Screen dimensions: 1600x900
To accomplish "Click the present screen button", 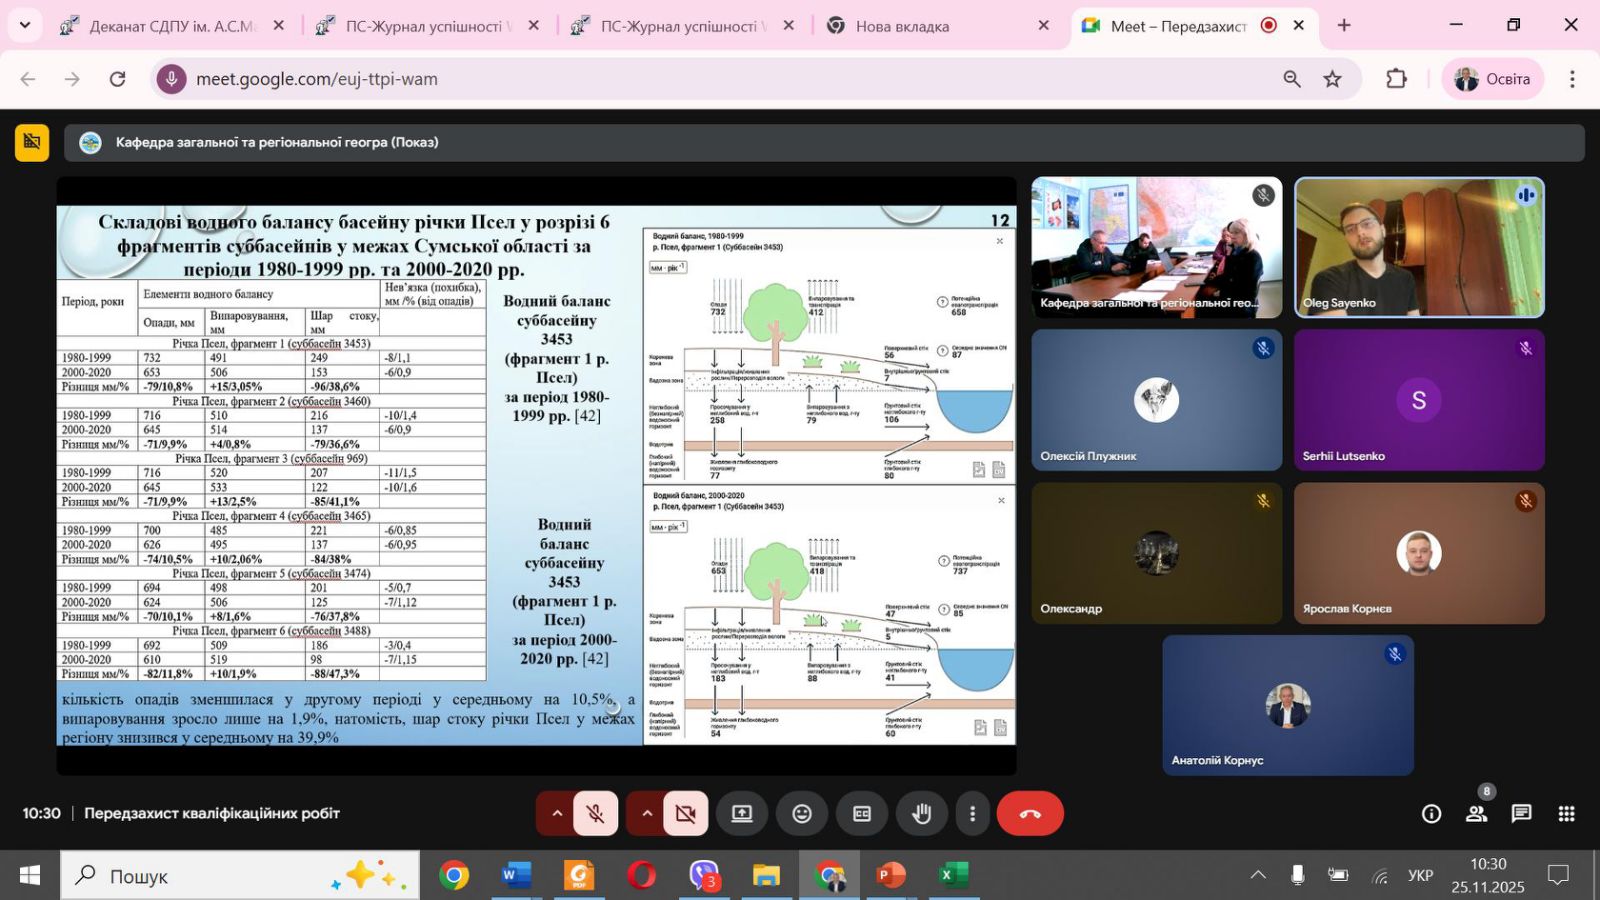I will coord(742,814).
